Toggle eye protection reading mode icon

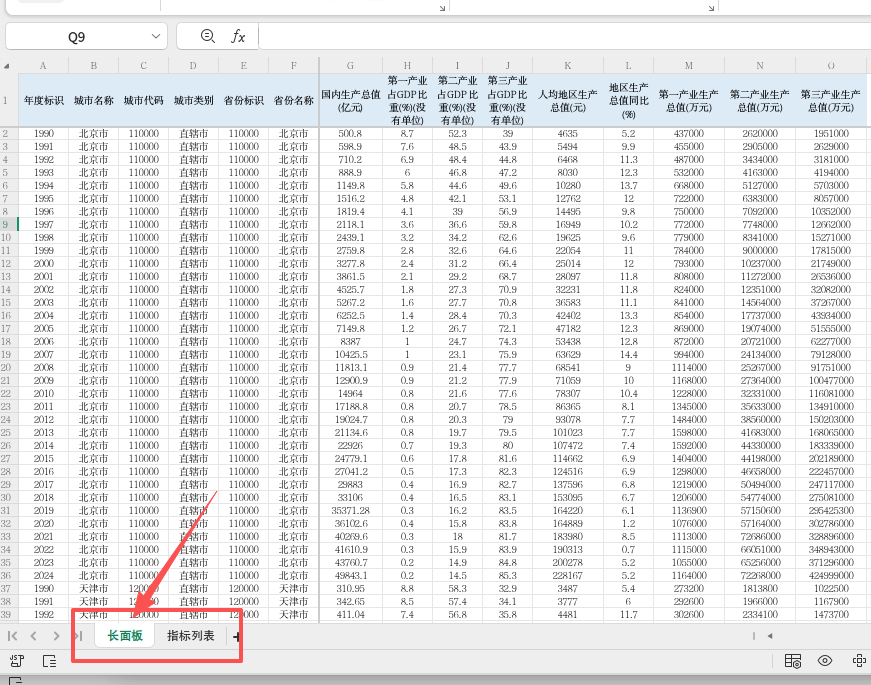[x=825, y=661]
